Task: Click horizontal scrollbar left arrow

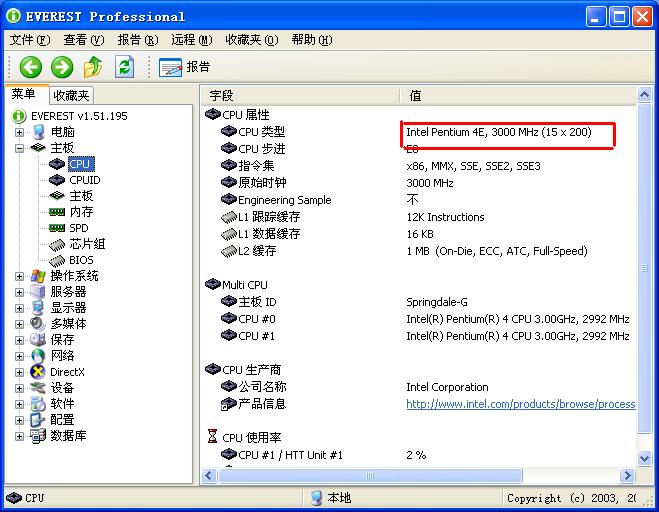Action: pyautogui.click(x=209, y=475)
